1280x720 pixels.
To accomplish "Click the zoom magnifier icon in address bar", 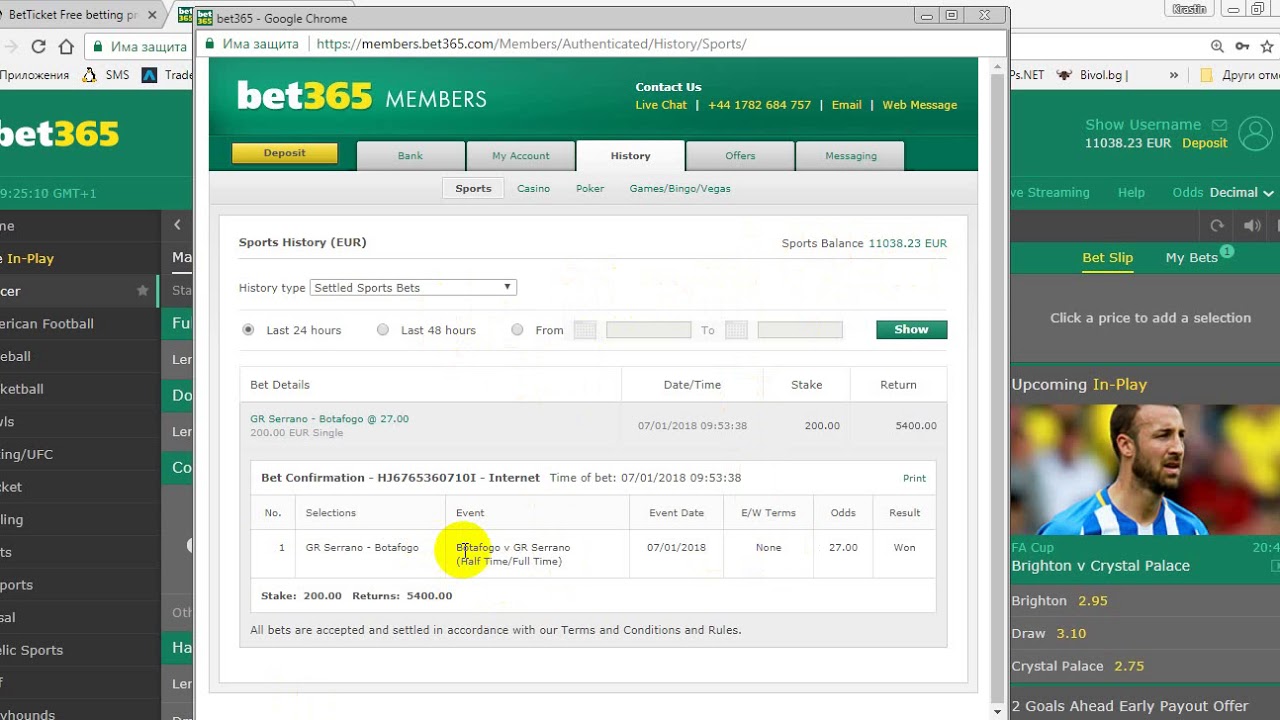I will [1216, 46].
